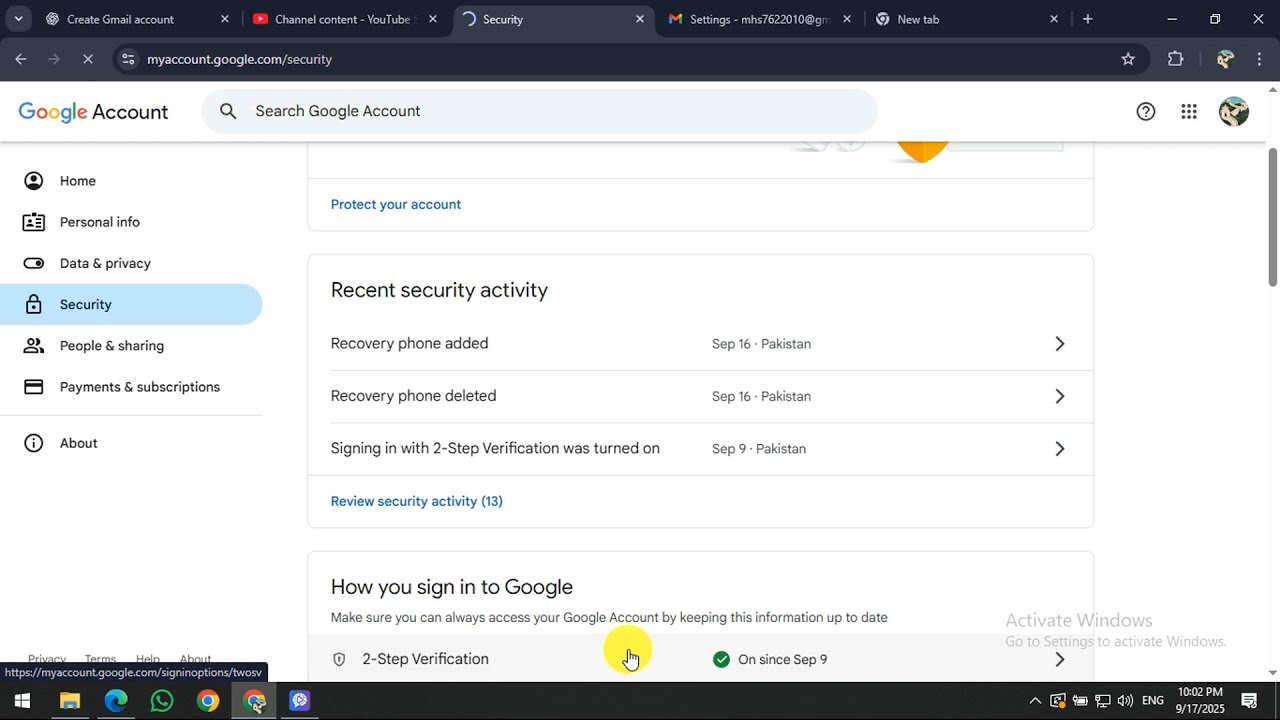Image resolution: width=1280 pixels, height=720 pixels.
Task: View site information icon in the address bar
Action: coord(127,59)
